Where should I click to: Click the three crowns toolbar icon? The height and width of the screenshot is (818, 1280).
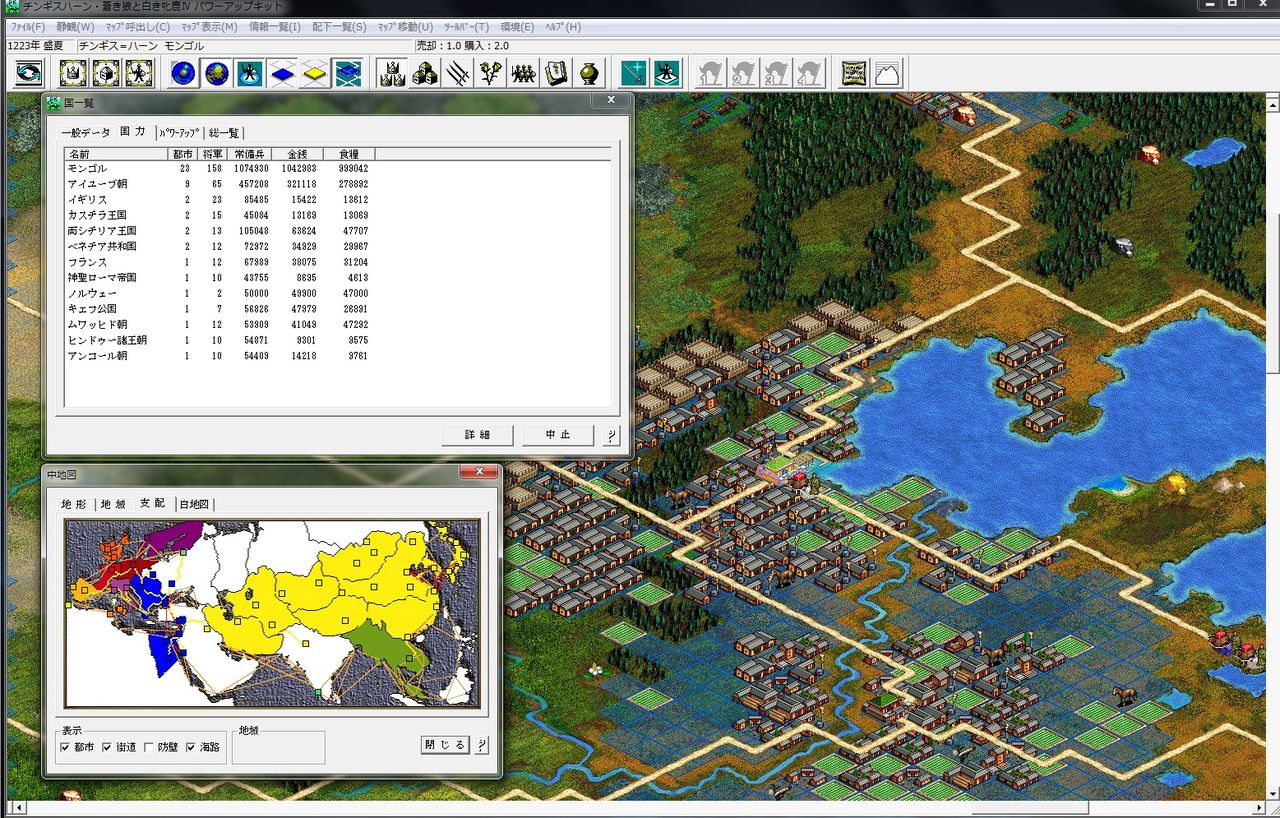(392, 73)
